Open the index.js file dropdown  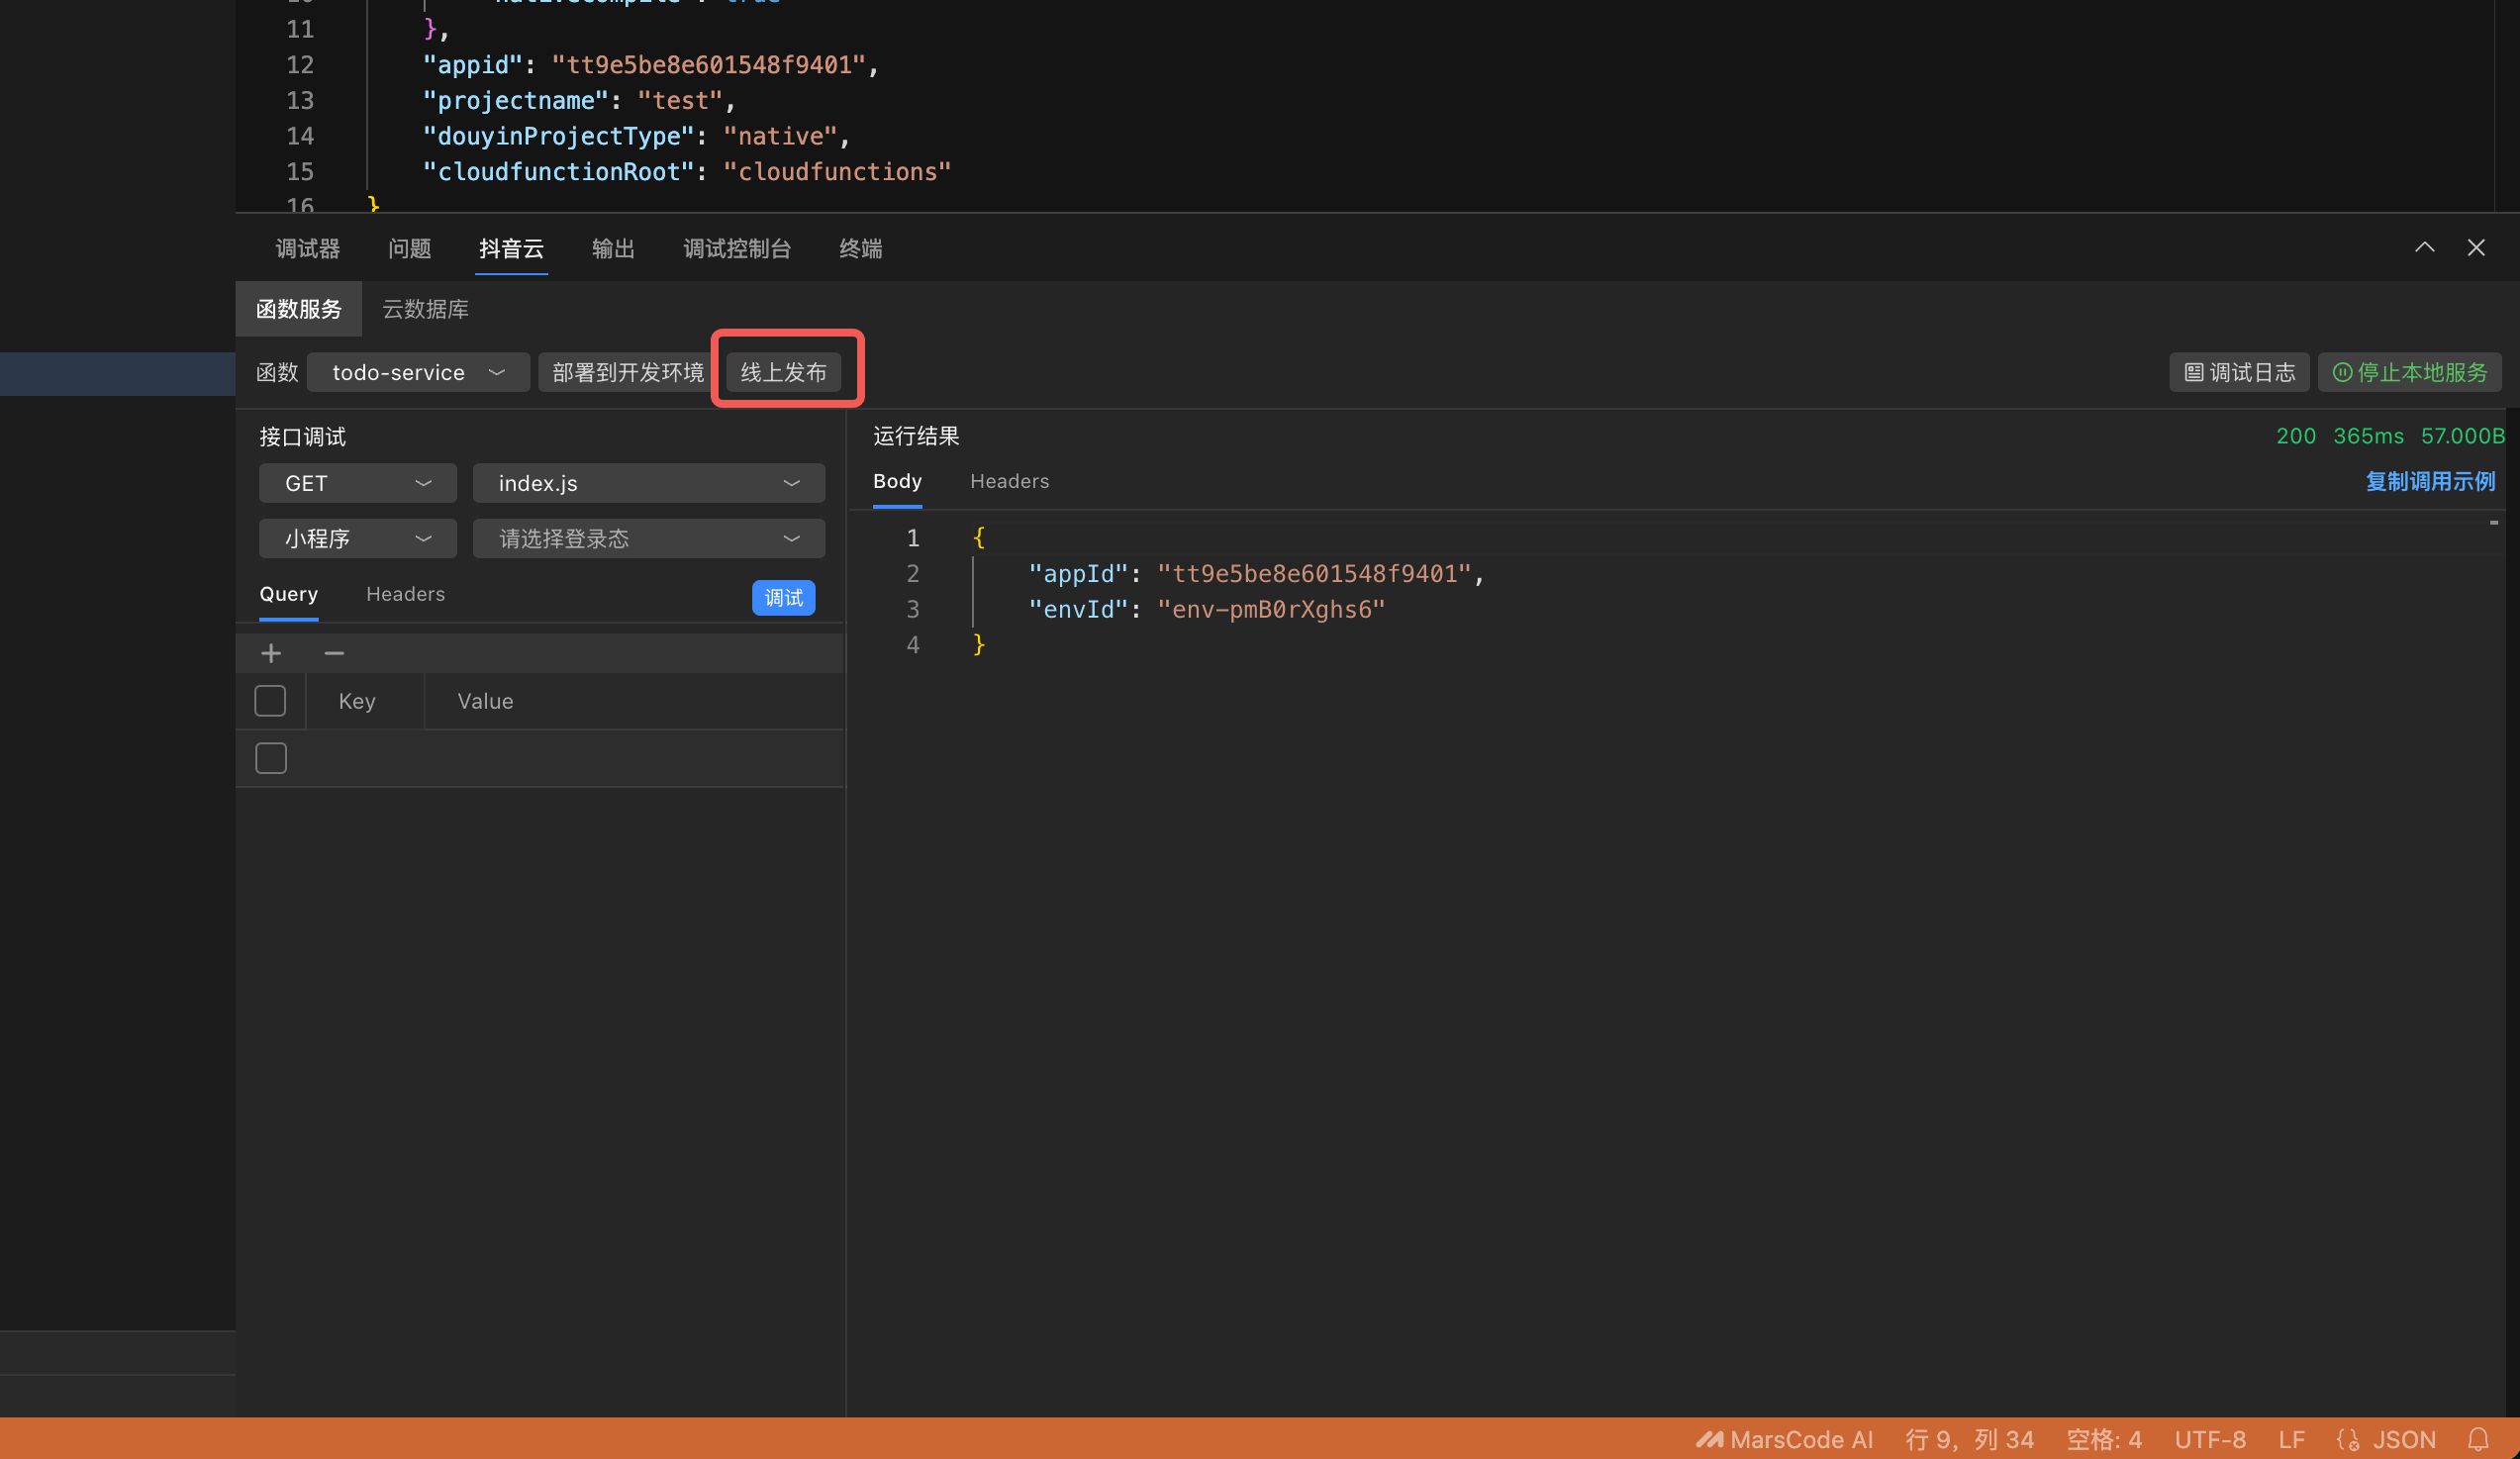point(649,483)
